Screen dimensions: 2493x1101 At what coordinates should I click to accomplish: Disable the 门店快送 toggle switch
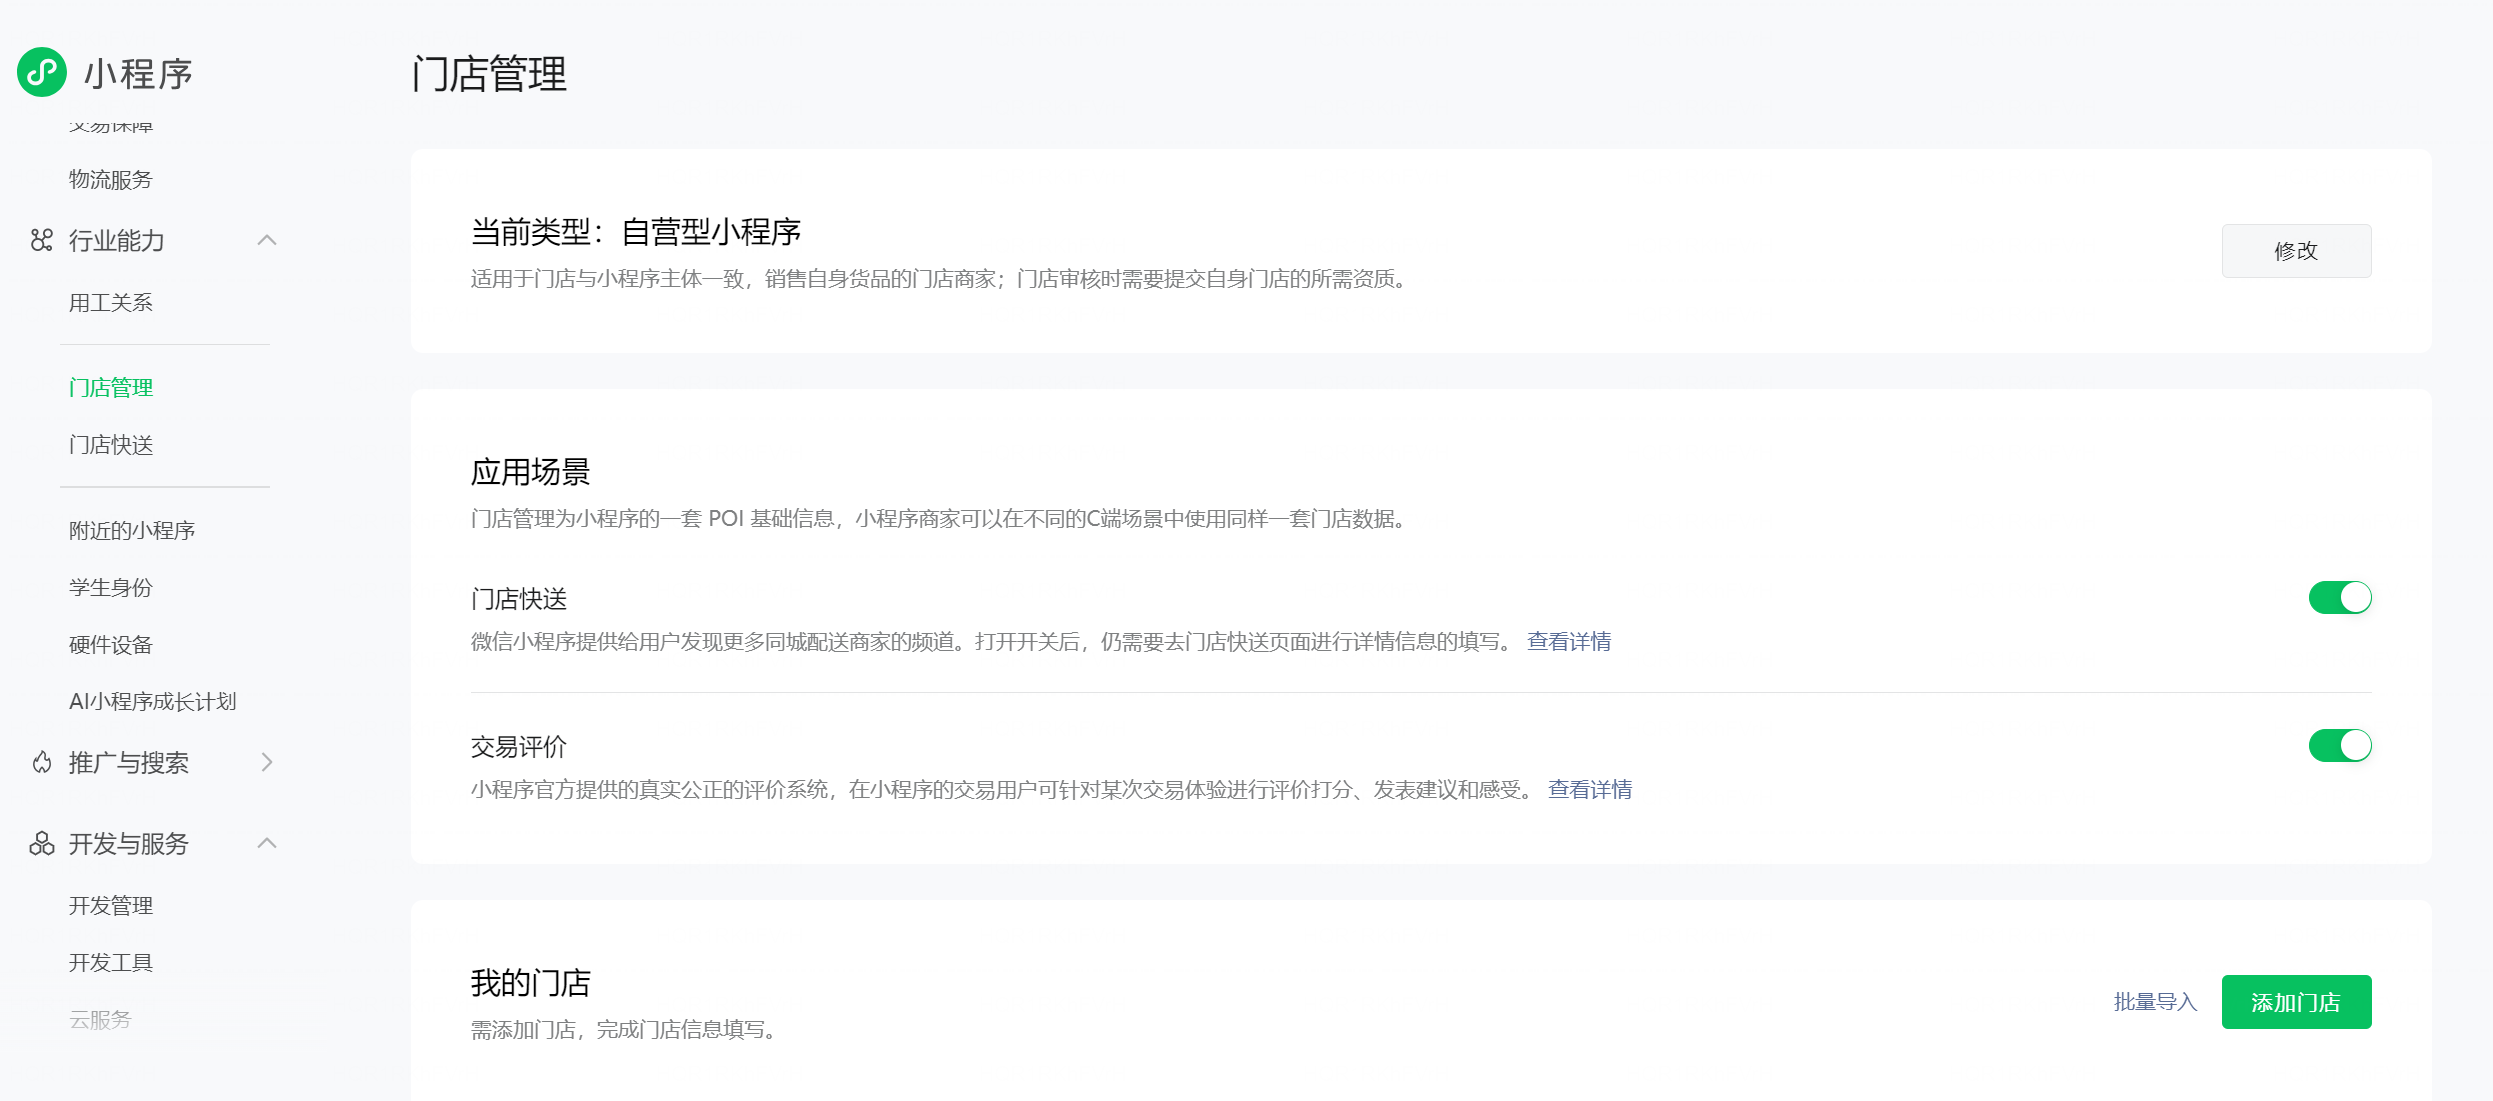click(2339, 598)
